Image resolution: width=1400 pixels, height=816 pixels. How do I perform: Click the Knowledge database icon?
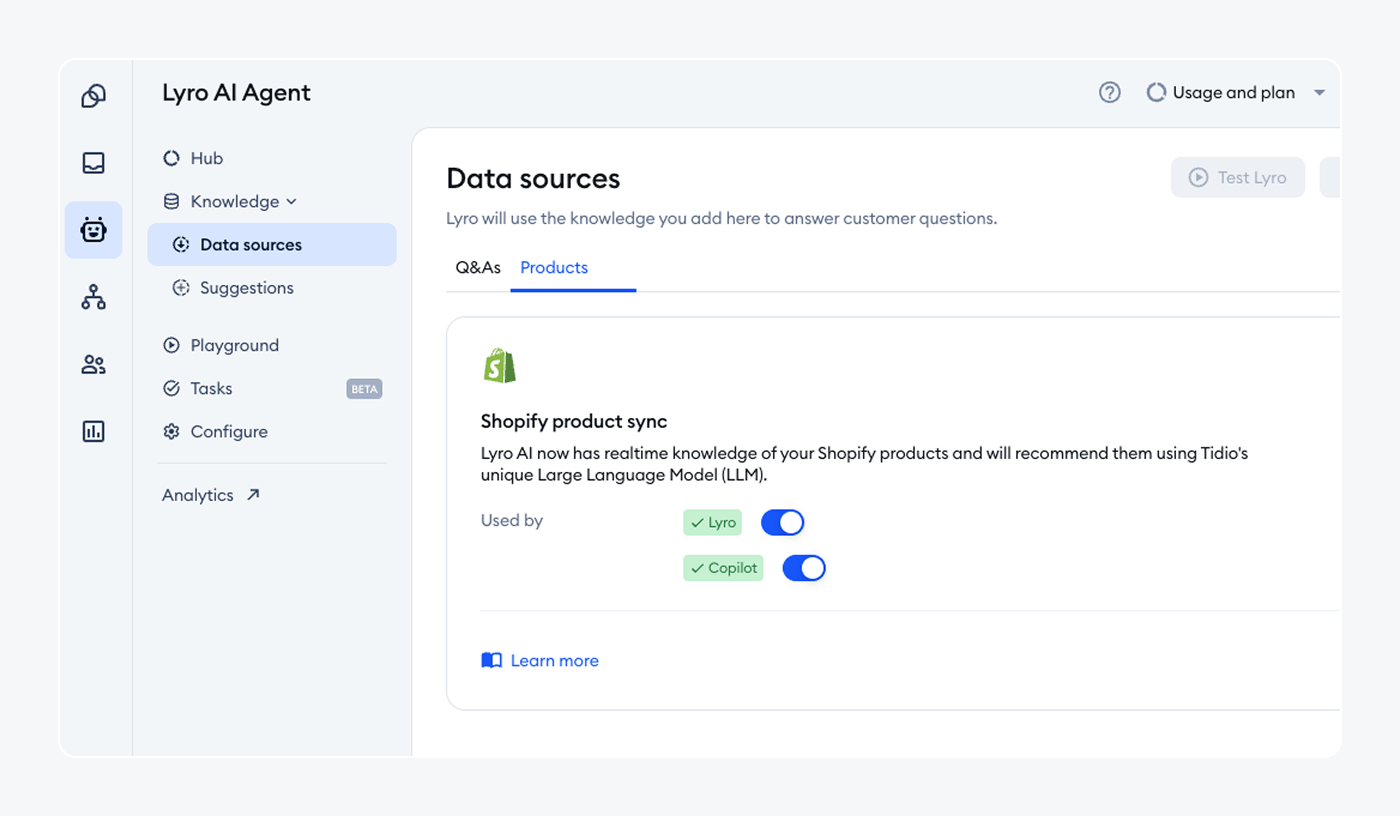(171, 201)
